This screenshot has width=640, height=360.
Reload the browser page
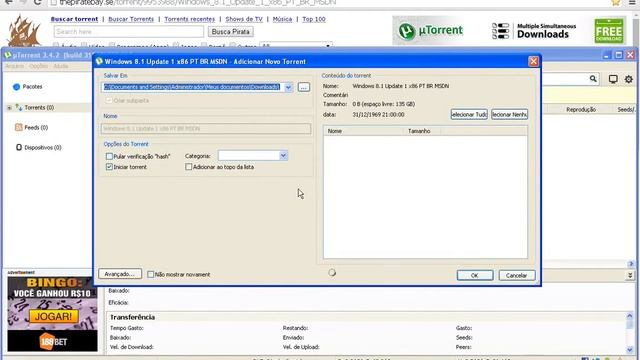(37, 2)
